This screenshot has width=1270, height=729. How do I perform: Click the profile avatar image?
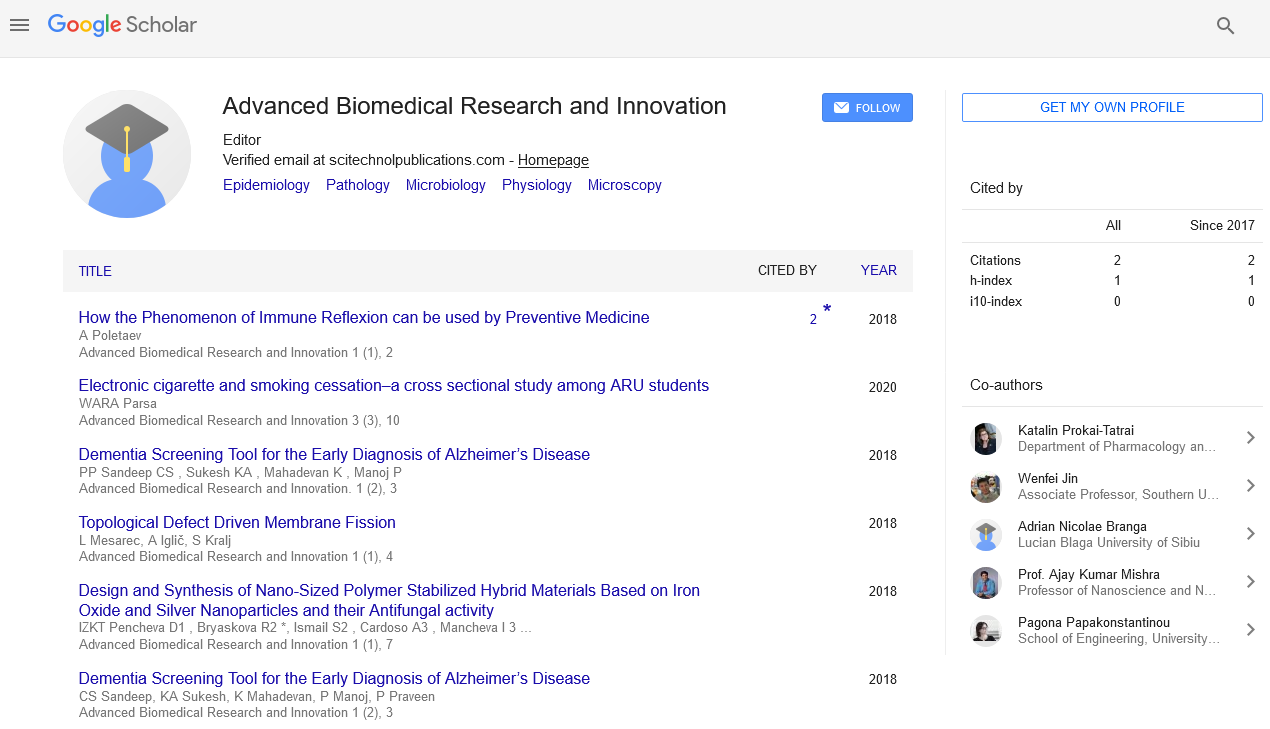click(127, 154)
